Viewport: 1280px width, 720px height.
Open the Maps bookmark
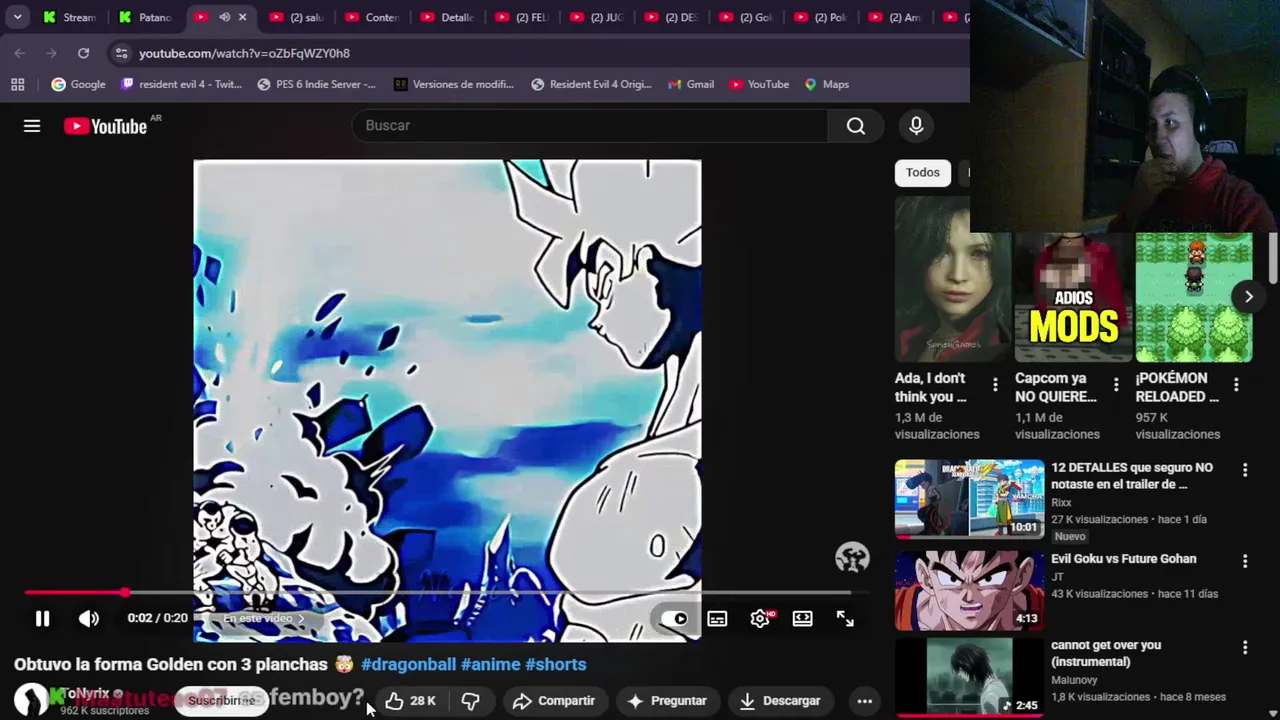[826, 85]
